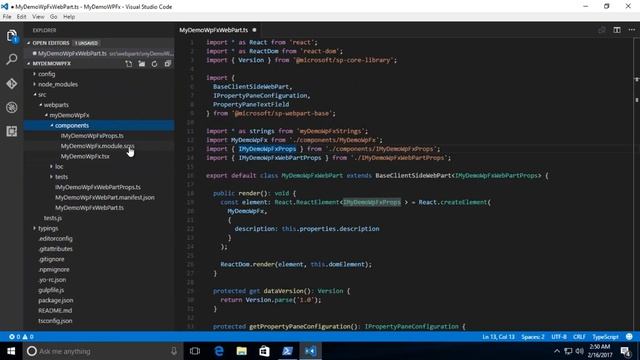The image size is (640, 360).
Task: Expand the loc folder
Action: click(51, 167)
